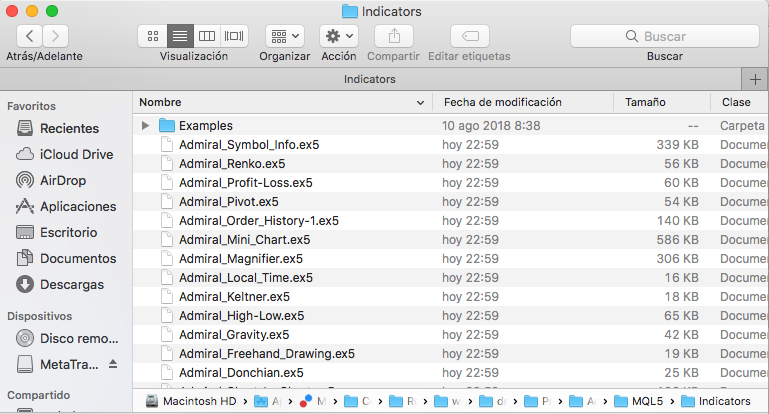Click the 140 KB size cell
Screen dimensions: 769x414
tap(677, 221)
